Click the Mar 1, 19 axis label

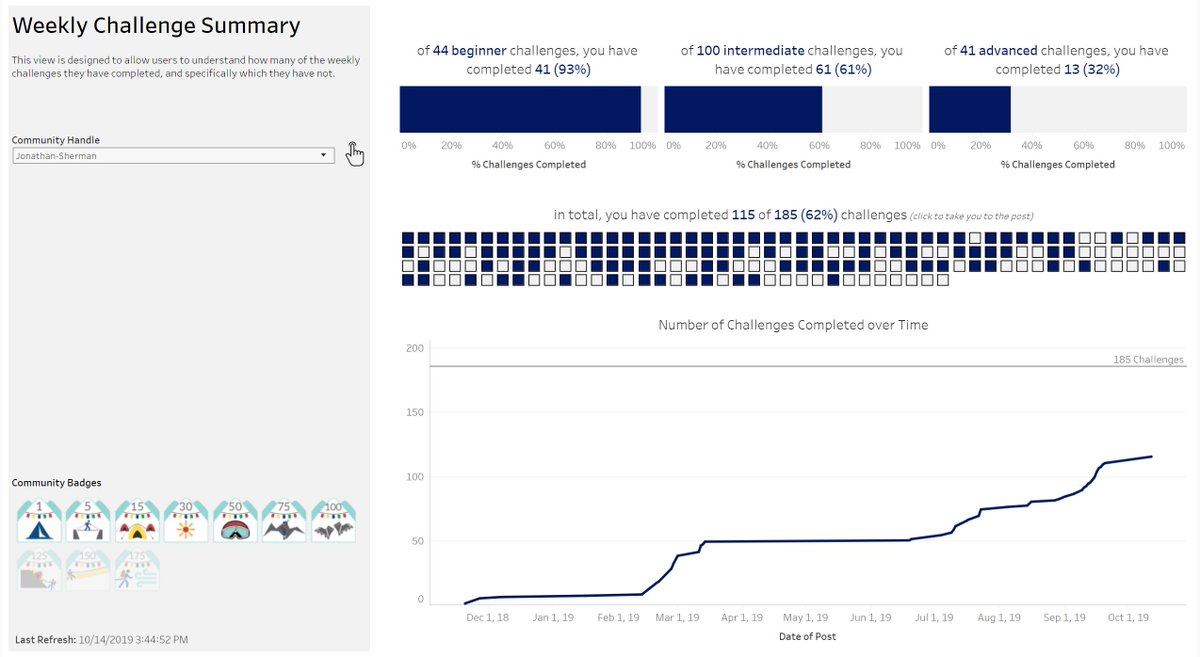coord(677,618)
